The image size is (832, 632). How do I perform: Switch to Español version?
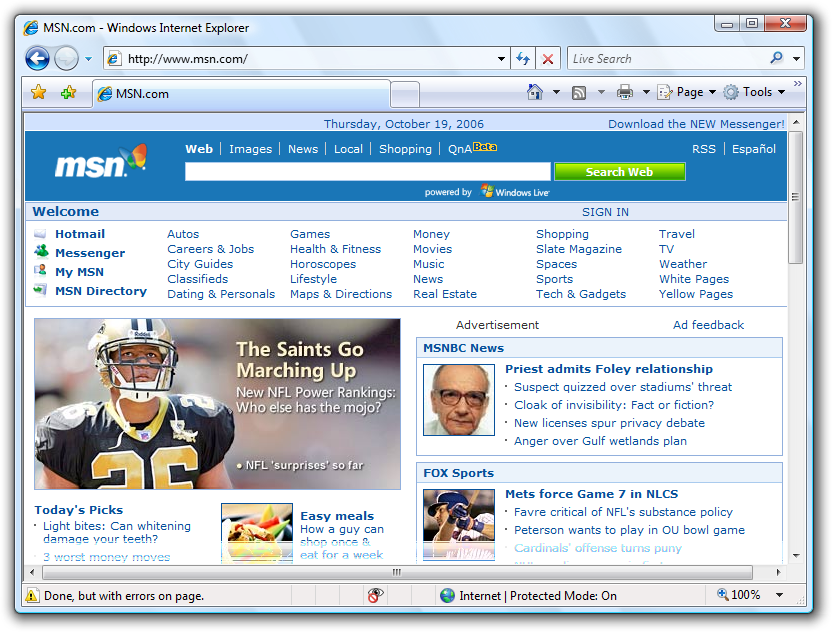(753, 149)
